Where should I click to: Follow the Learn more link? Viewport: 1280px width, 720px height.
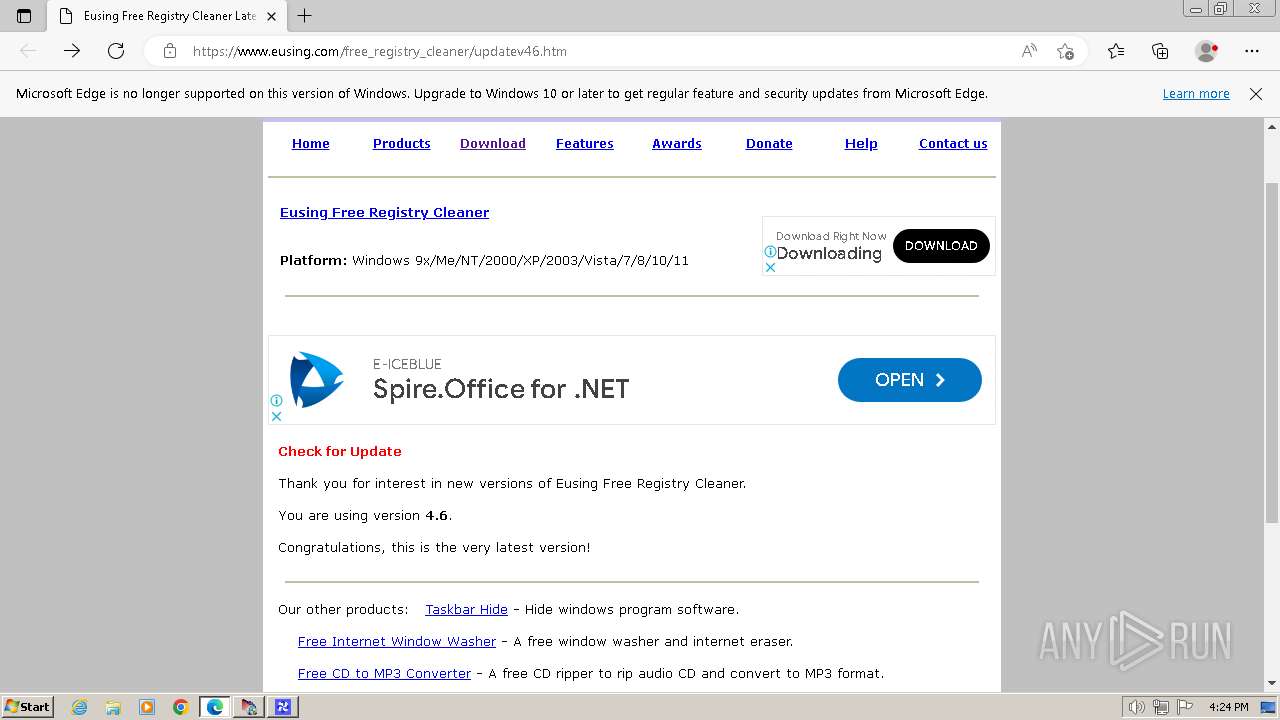click(x=1196, y=94)
